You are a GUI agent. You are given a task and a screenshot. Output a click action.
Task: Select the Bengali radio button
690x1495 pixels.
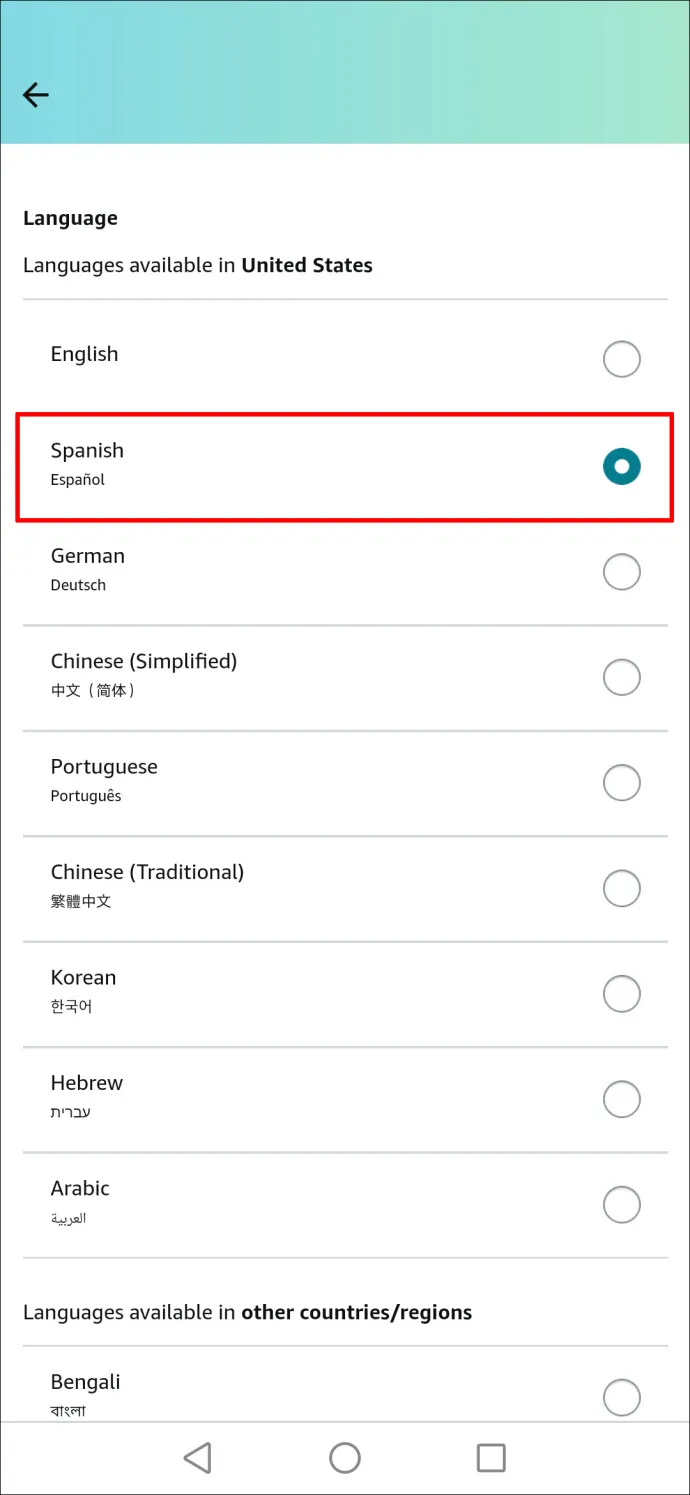pos(621,1397)
